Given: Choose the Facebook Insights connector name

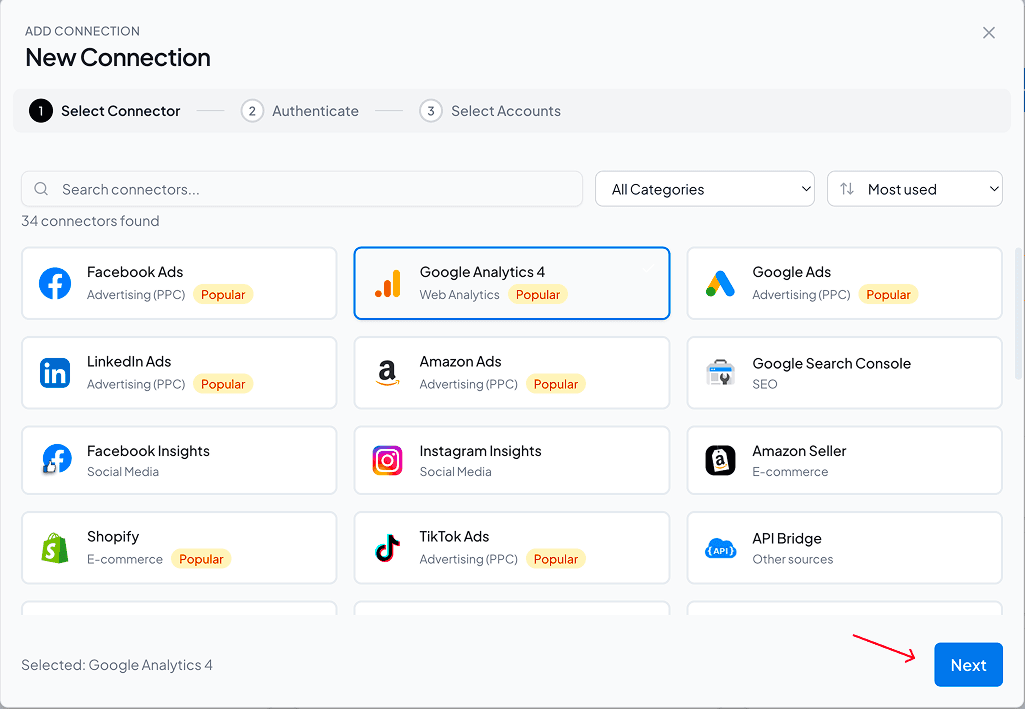Looking at the screenshot, I should [148, 451].
